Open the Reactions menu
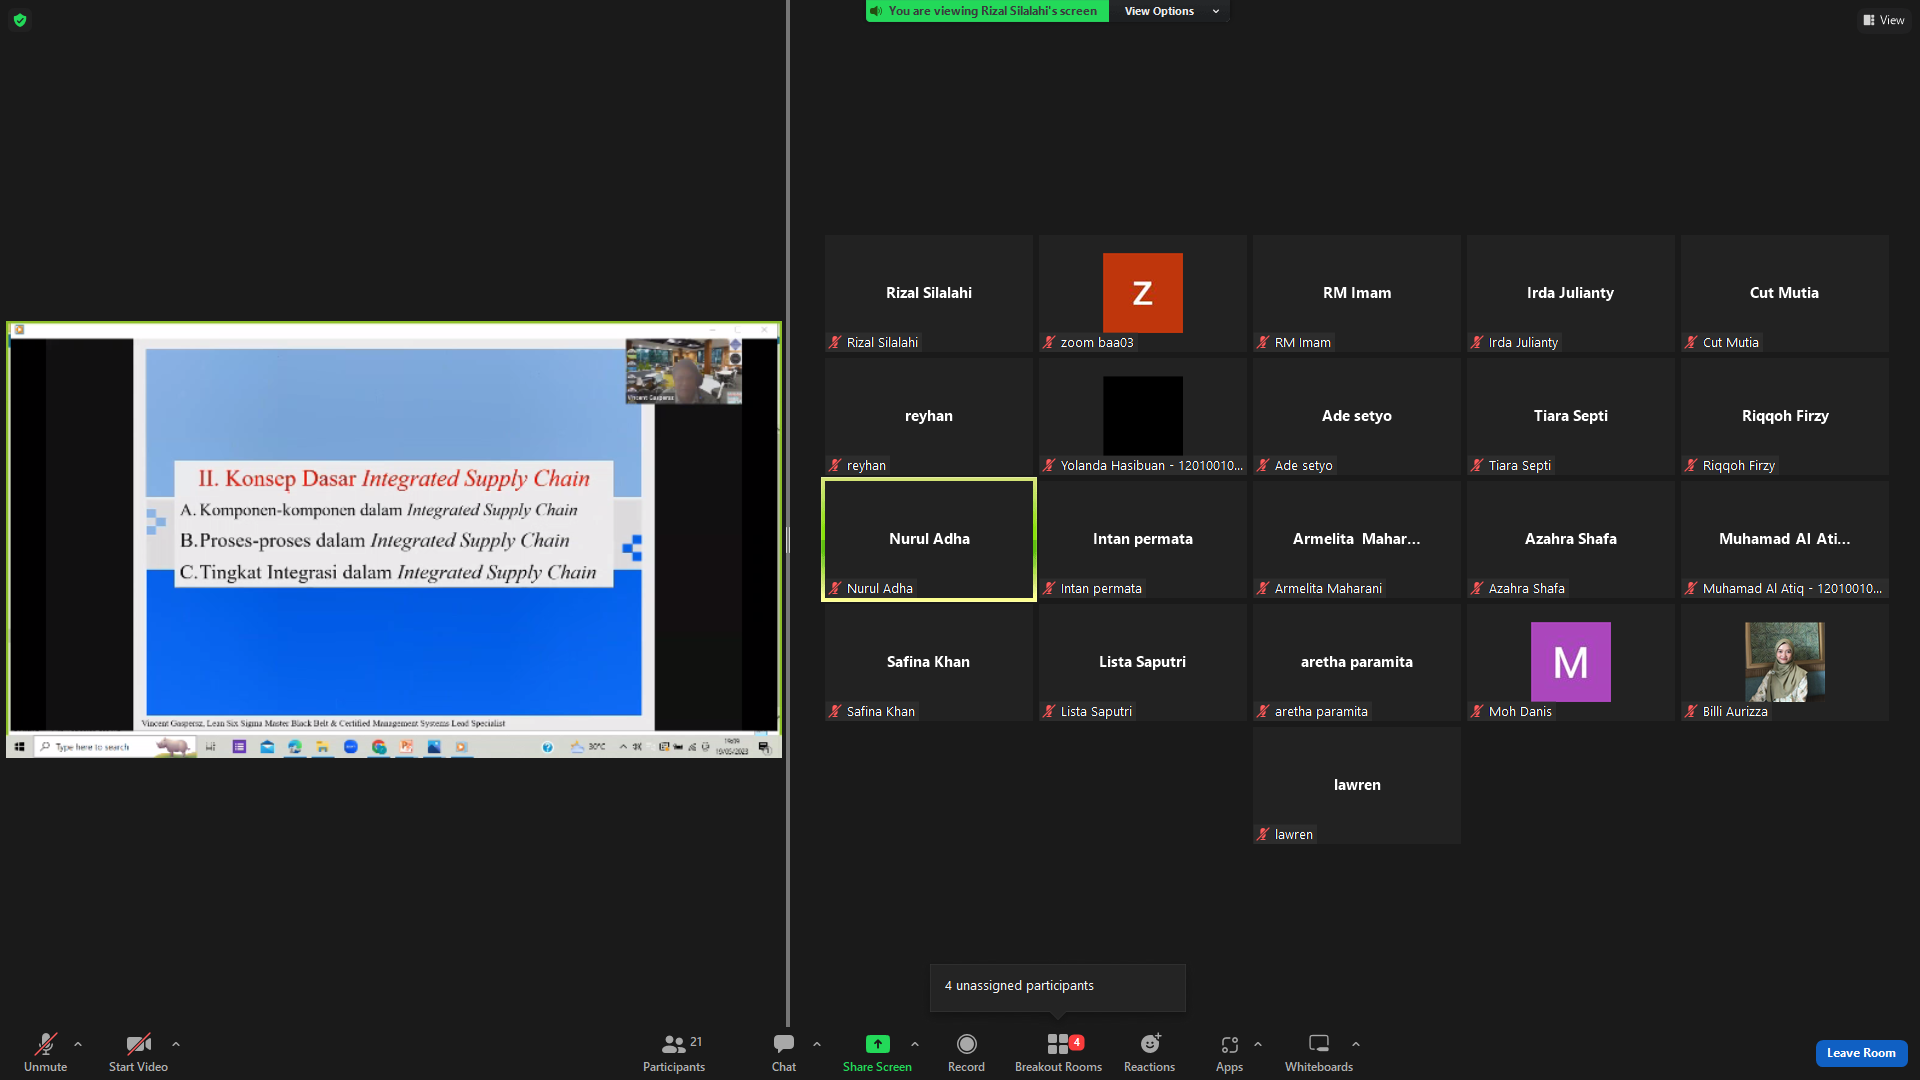 tap(1149, 1052)
